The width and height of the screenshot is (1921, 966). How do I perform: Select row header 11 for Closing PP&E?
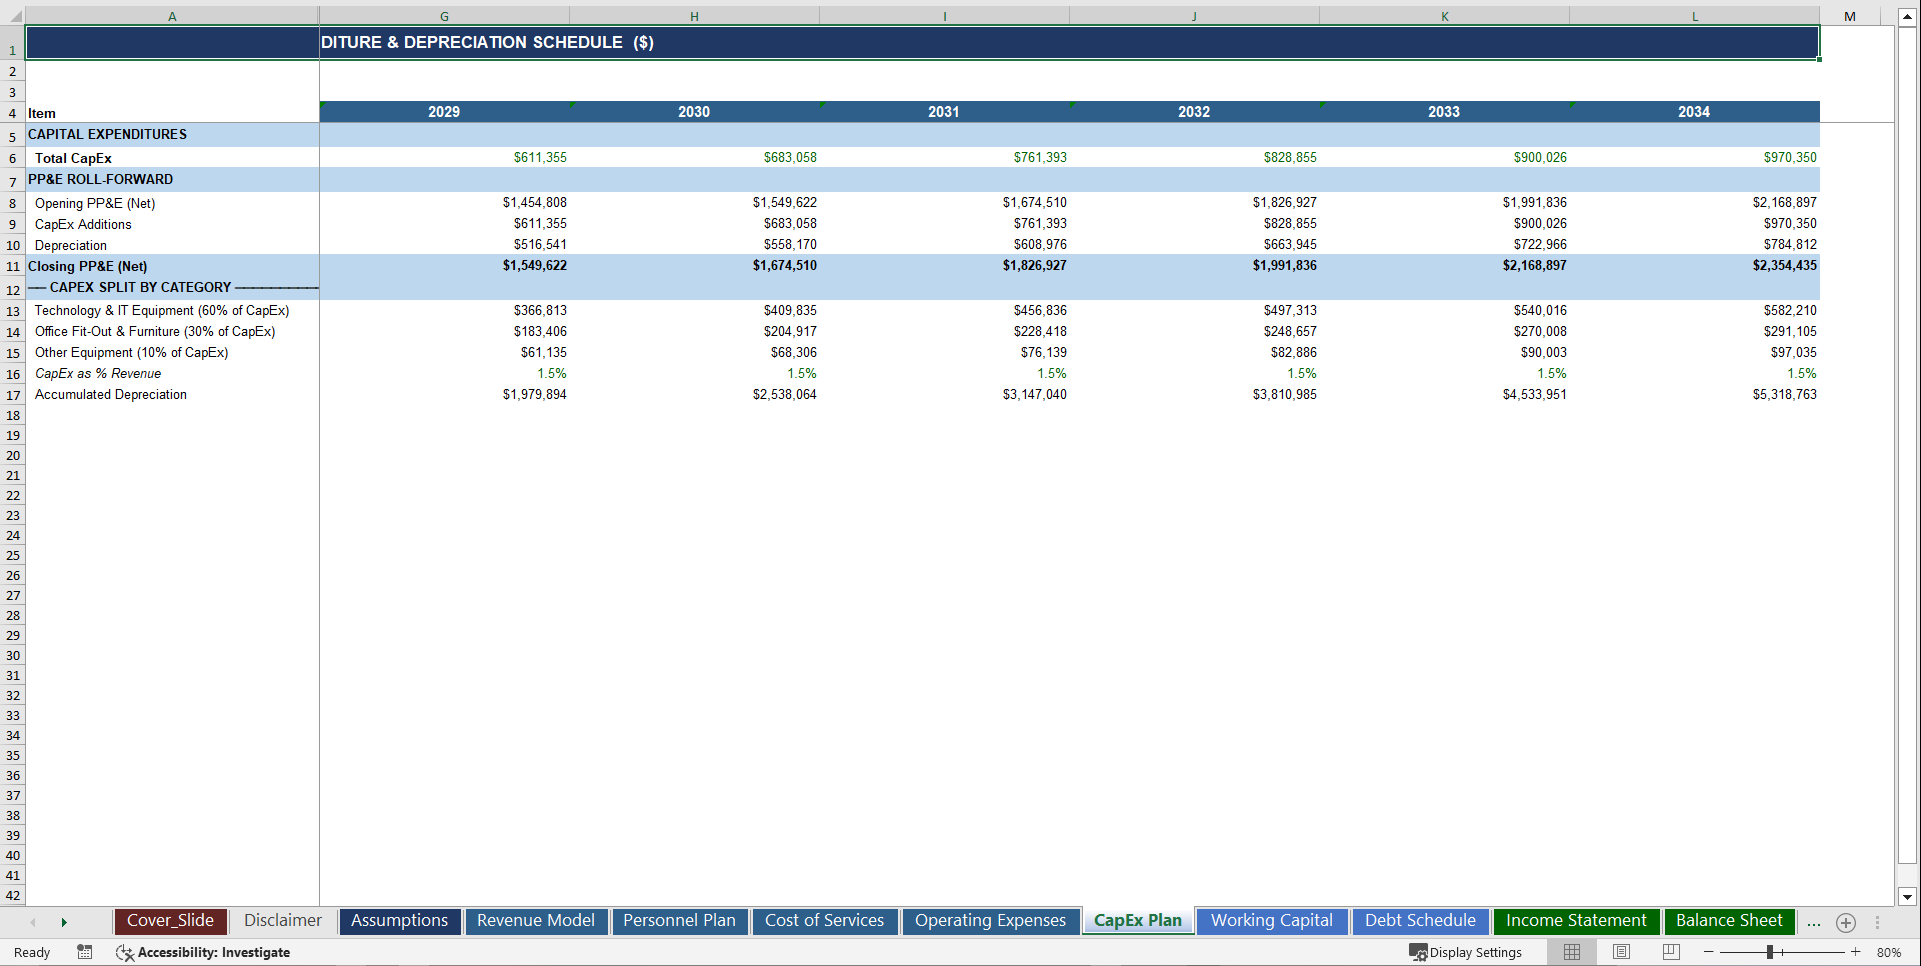click(x=13, y=266)
